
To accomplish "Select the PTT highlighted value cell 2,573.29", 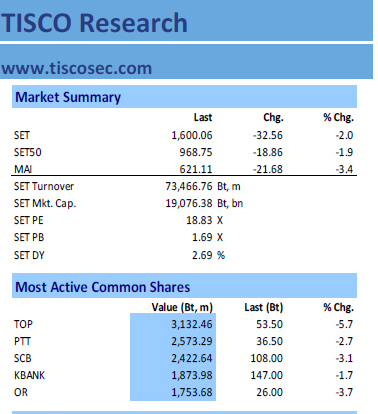I will click(x=173, y=341).
